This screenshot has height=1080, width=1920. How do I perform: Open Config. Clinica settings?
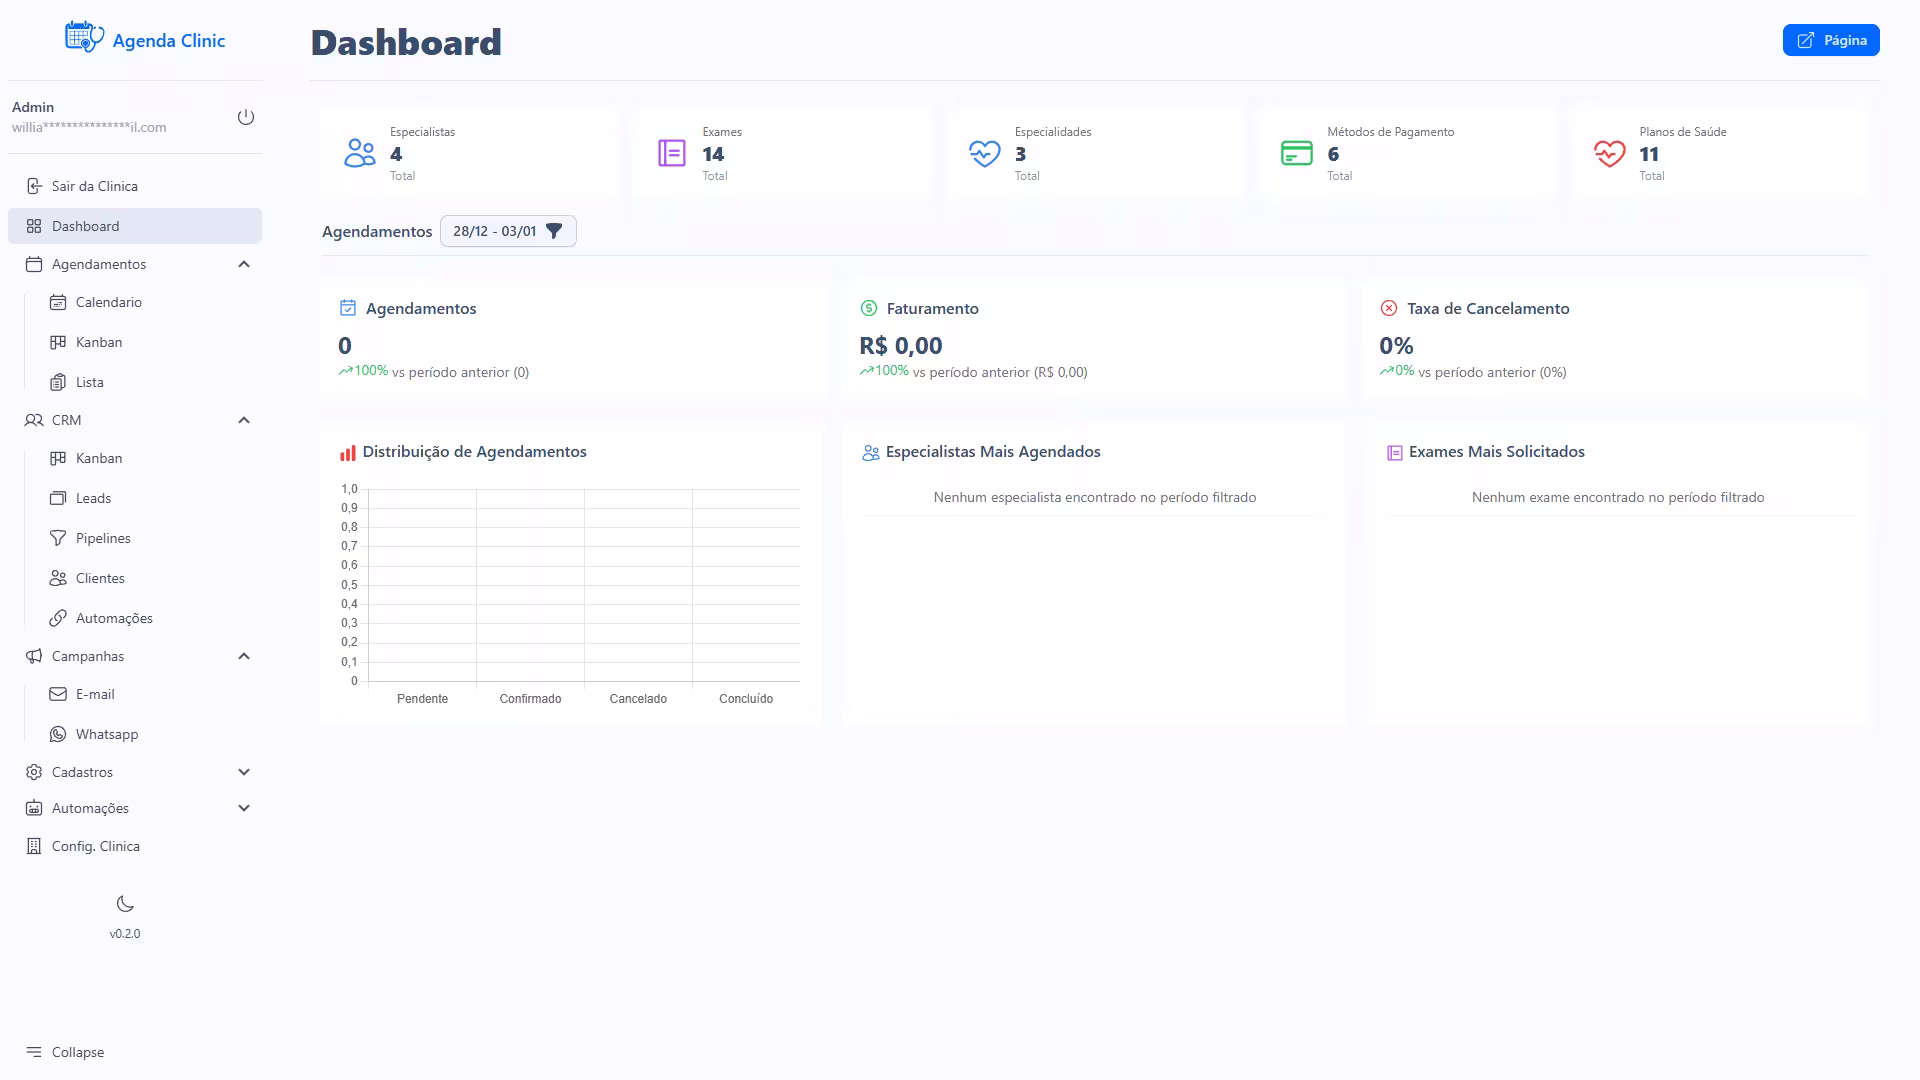(x=135, y=846)
